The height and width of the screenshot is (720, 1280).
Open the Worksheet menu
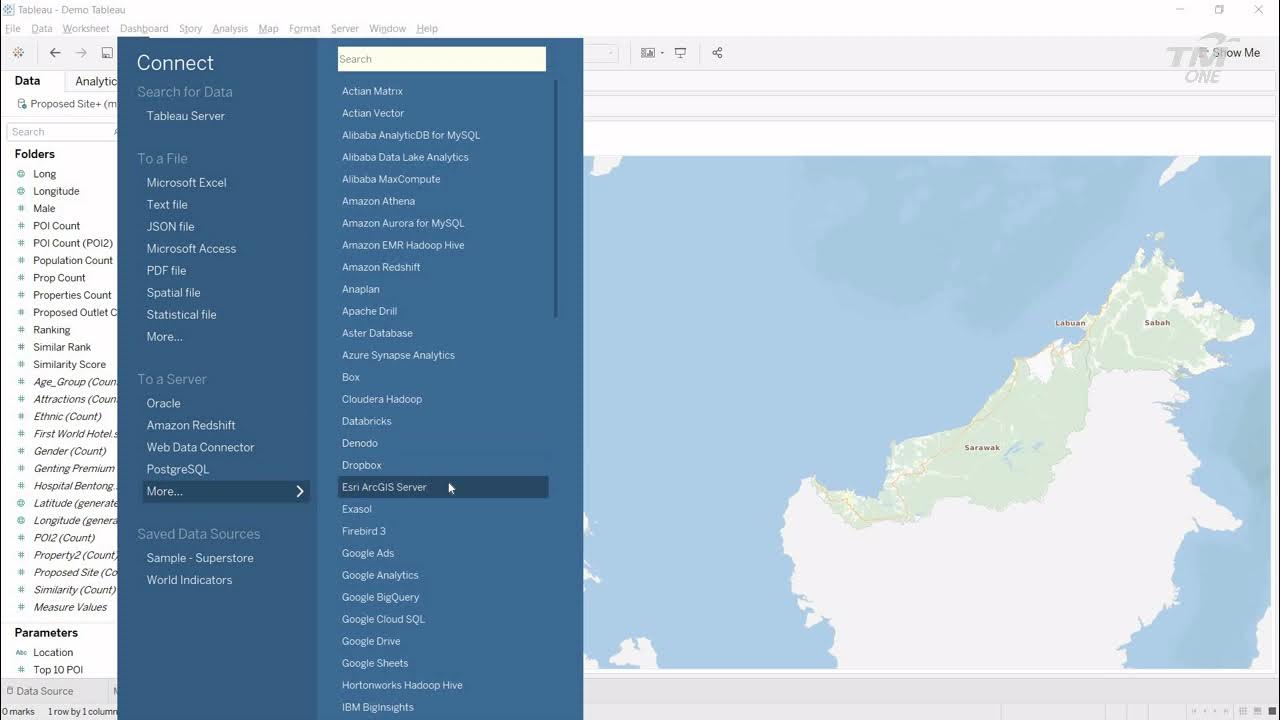[x=86, y=28]
